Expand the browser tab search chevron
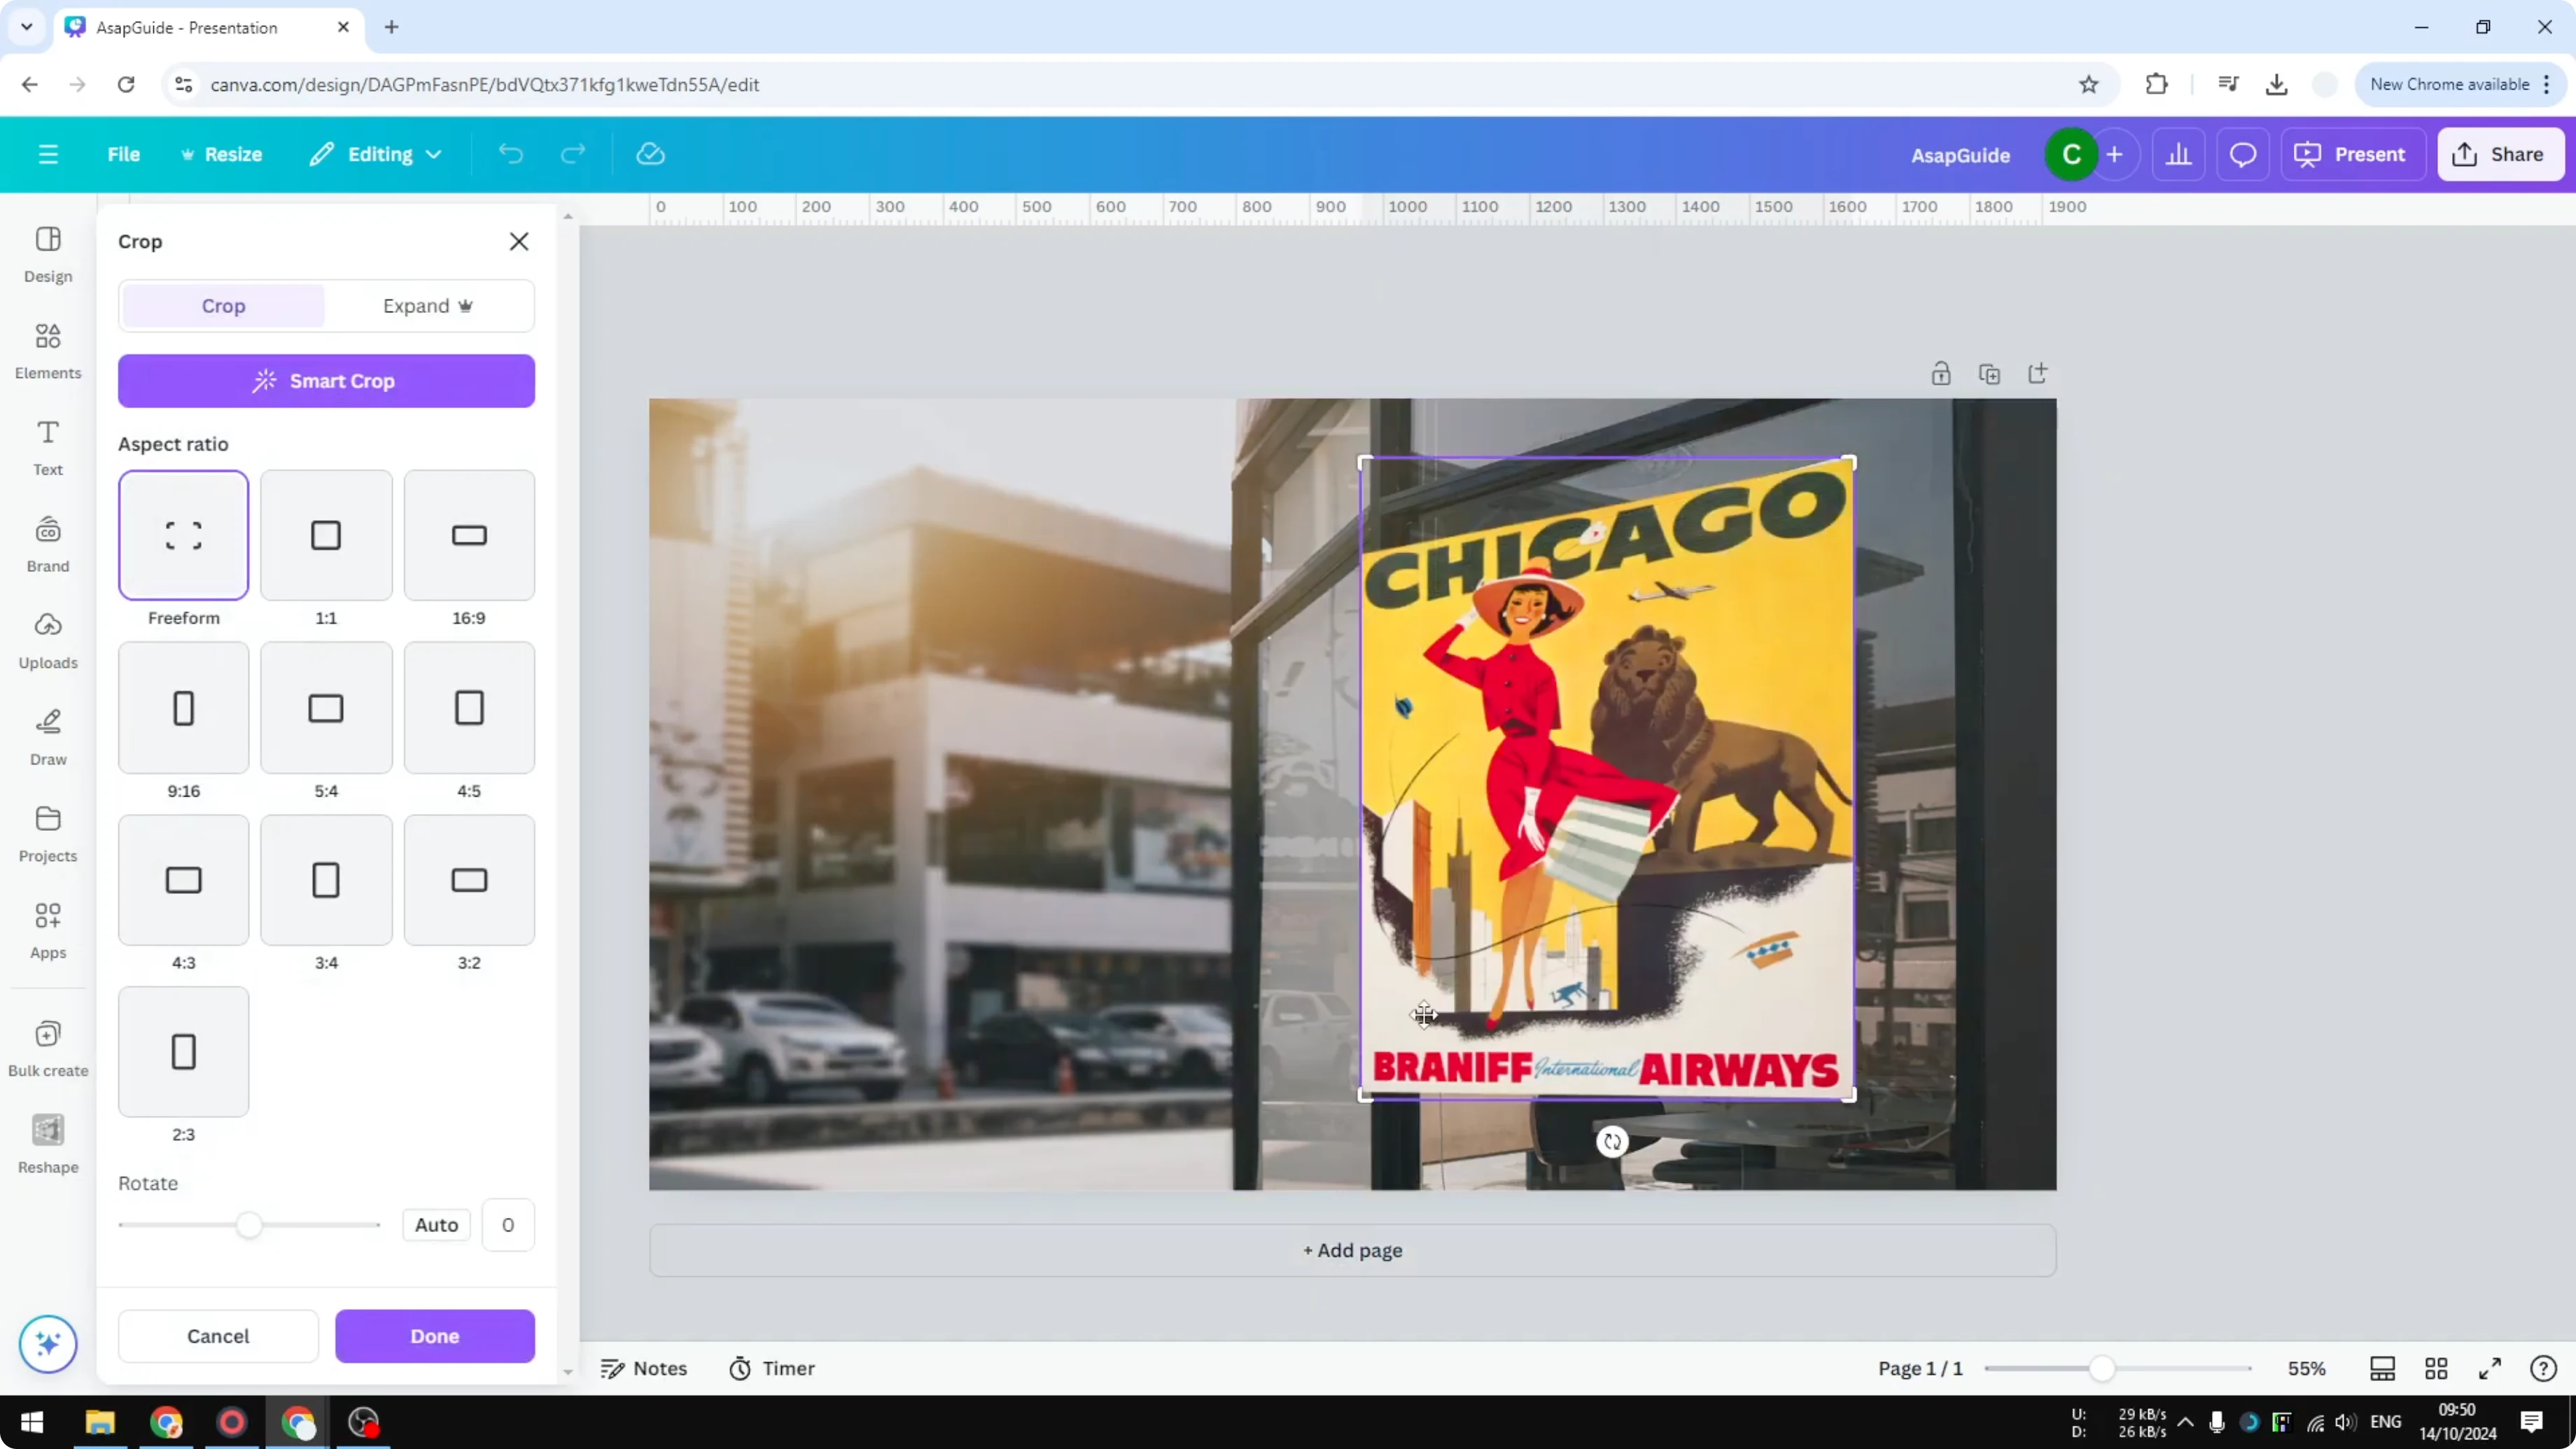The height and width of the screenshot is (1449, 2576). point(26,27)
